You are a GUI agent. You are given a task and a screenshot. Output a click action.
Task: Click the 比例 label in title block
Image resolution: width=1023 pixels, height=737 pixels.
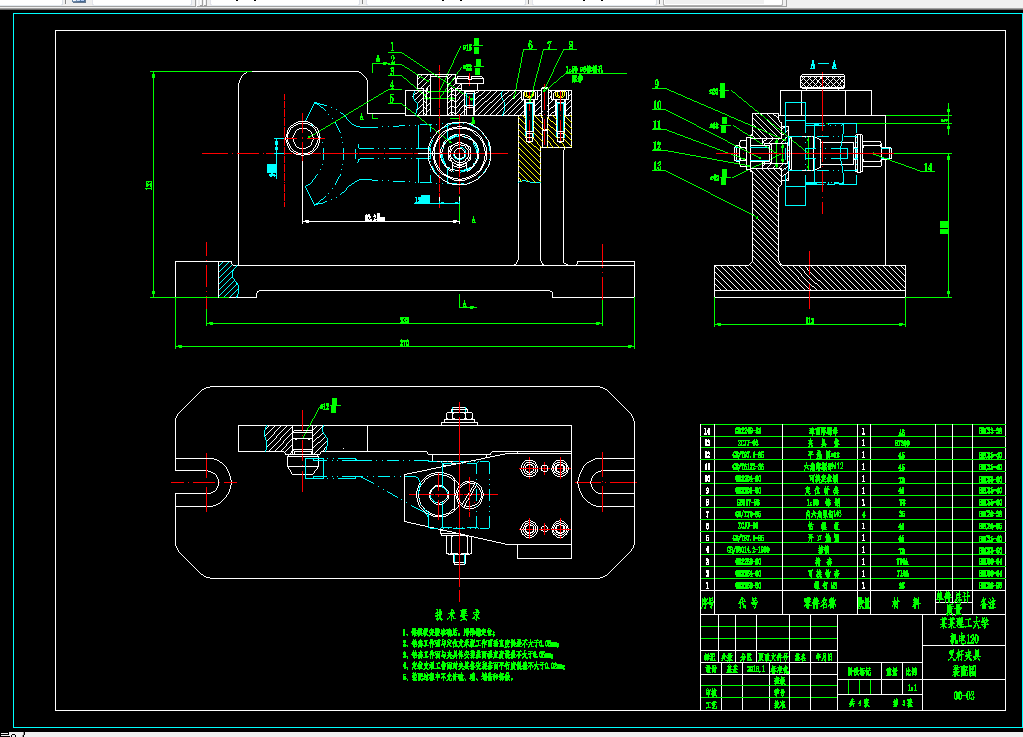point(911,672)
